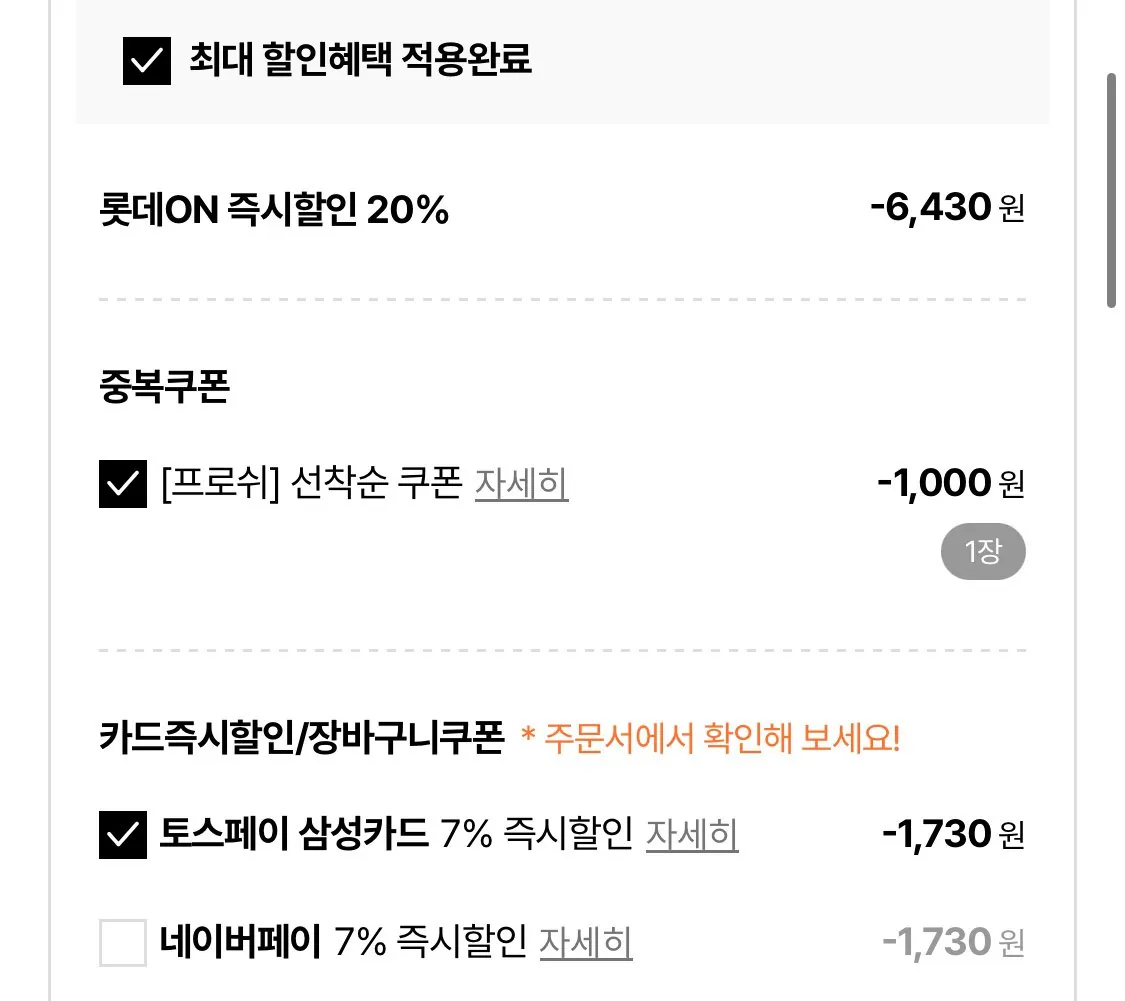Click the vertical scrollbar thumb
Viewport: 1125px width, 1001px height.
coord(1111,190)
